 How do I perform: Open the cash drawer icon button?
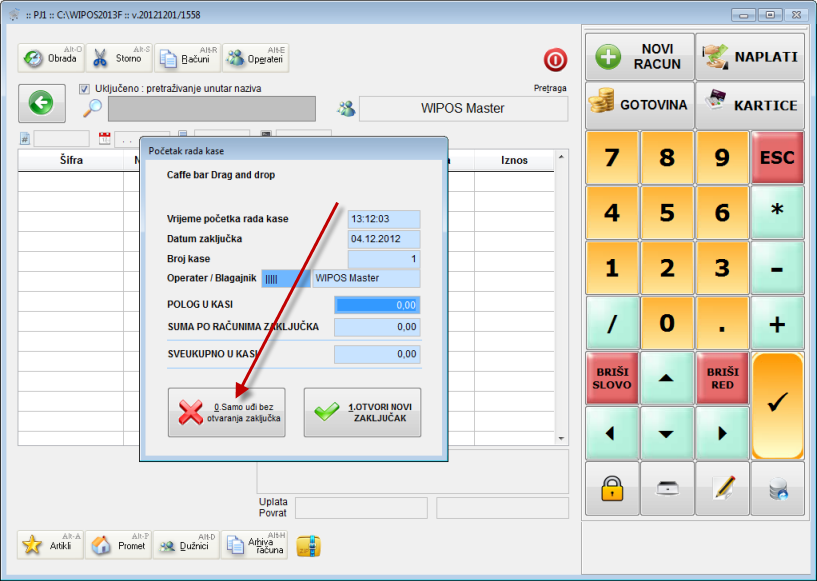[667, 488]
